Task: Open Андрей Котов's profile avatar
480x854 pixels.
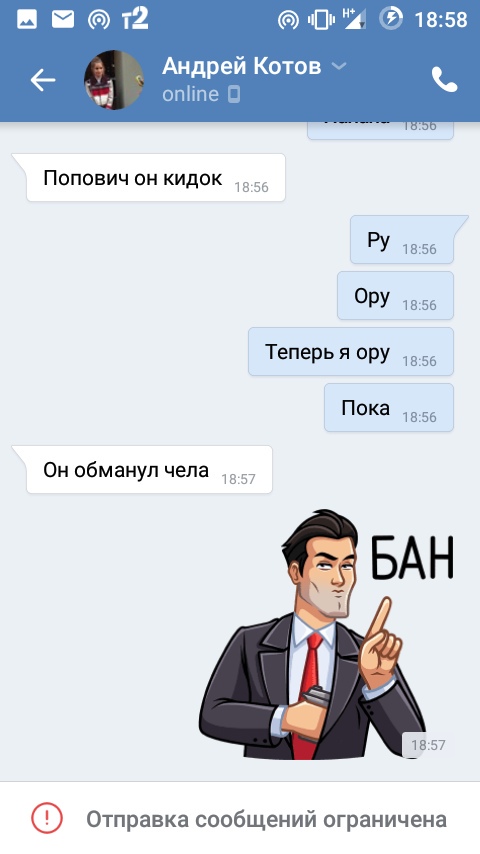Action: [x=114, y=80]
